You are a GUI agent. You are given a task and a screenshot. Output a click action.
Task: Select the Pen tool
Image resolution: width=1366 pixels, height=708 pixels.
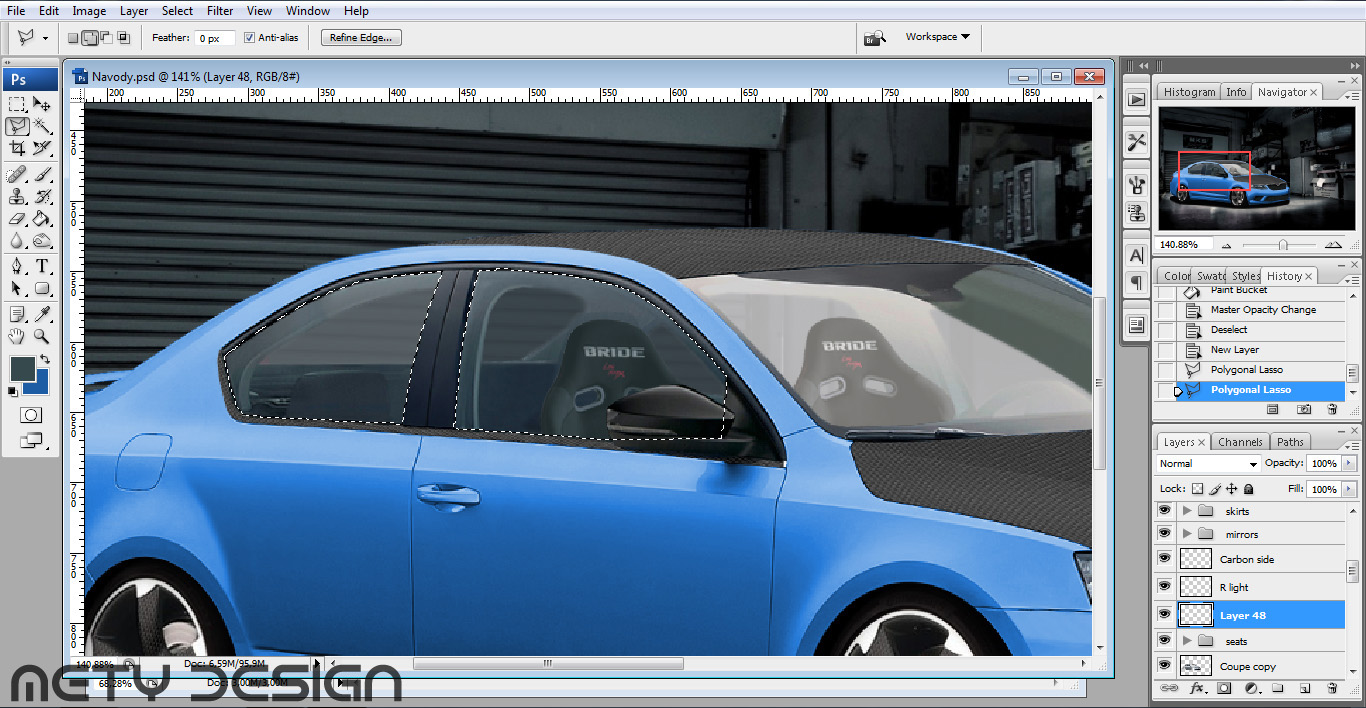click(x=17, y=267)
